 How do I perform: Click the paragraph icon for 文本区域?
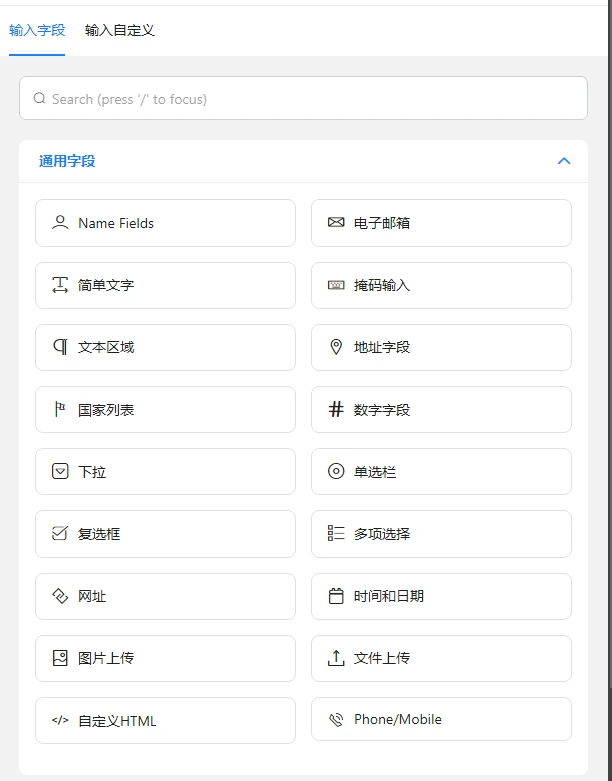[x=60, y=347]
